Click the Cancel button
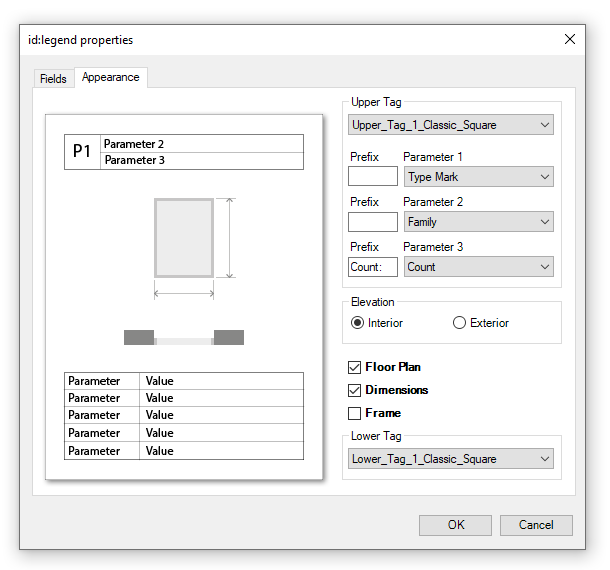 pos(536,525)
